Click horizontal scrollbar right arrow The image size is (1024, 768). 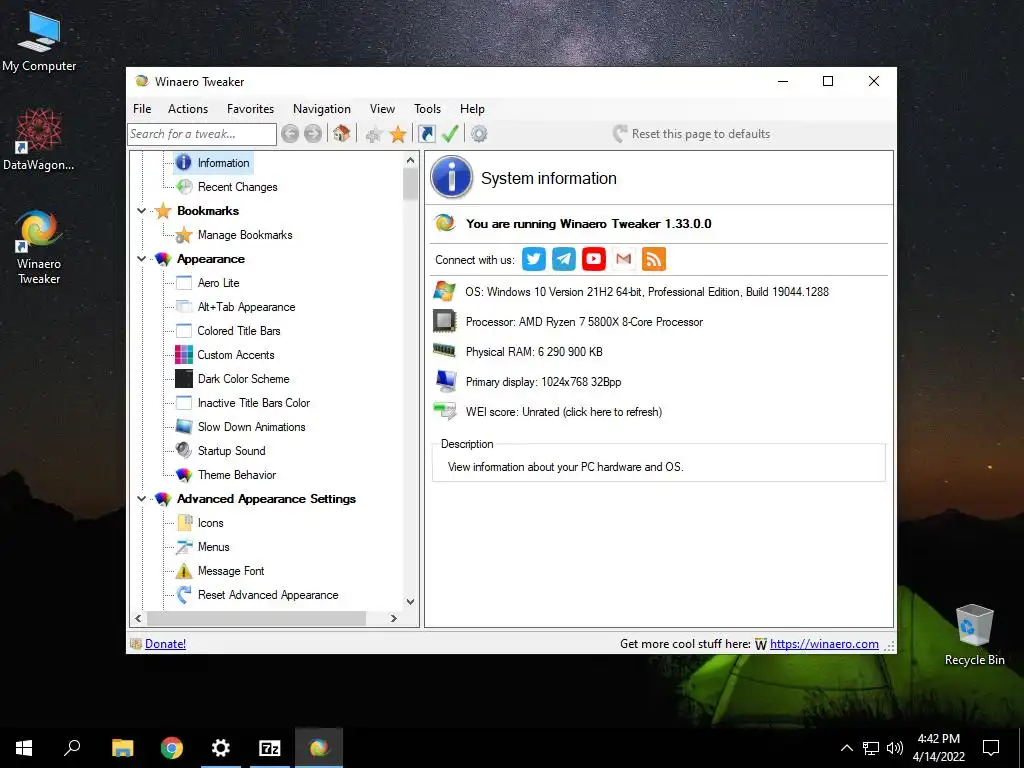click(394, 618)
